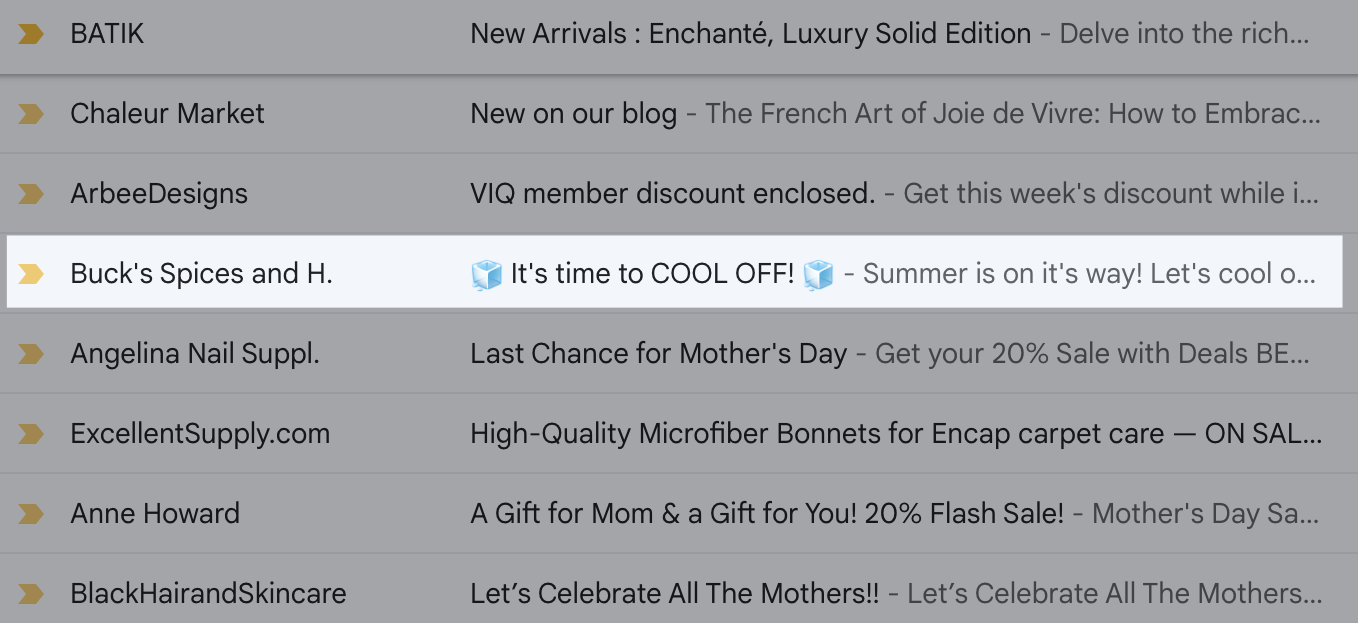Click the importance arrow next to Anne Howard
The image size is (1358, 623).
pos(32,513)
